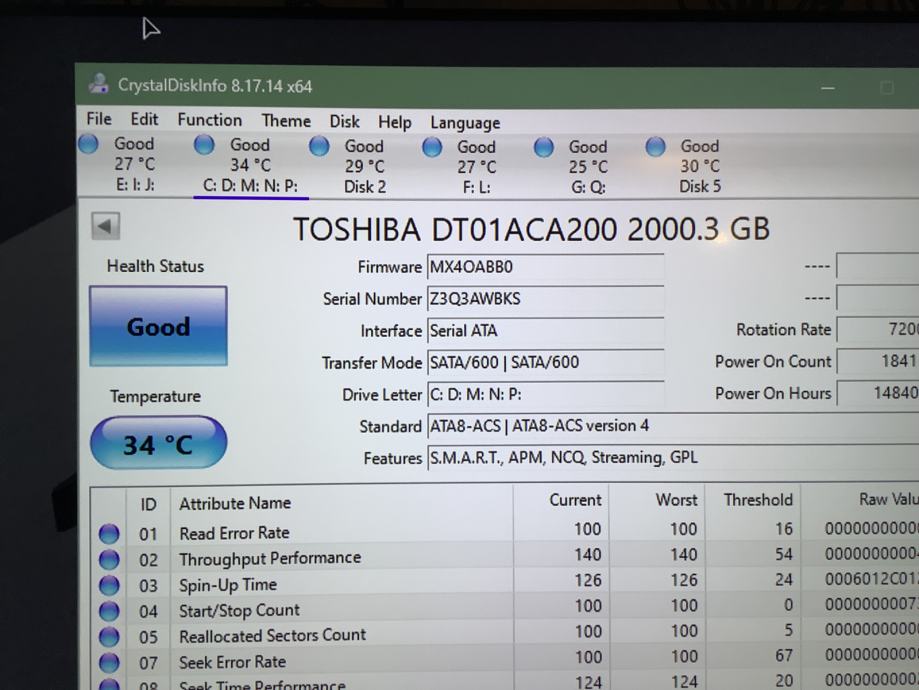Click the previous disk arrow button

[x=104, y=226]
